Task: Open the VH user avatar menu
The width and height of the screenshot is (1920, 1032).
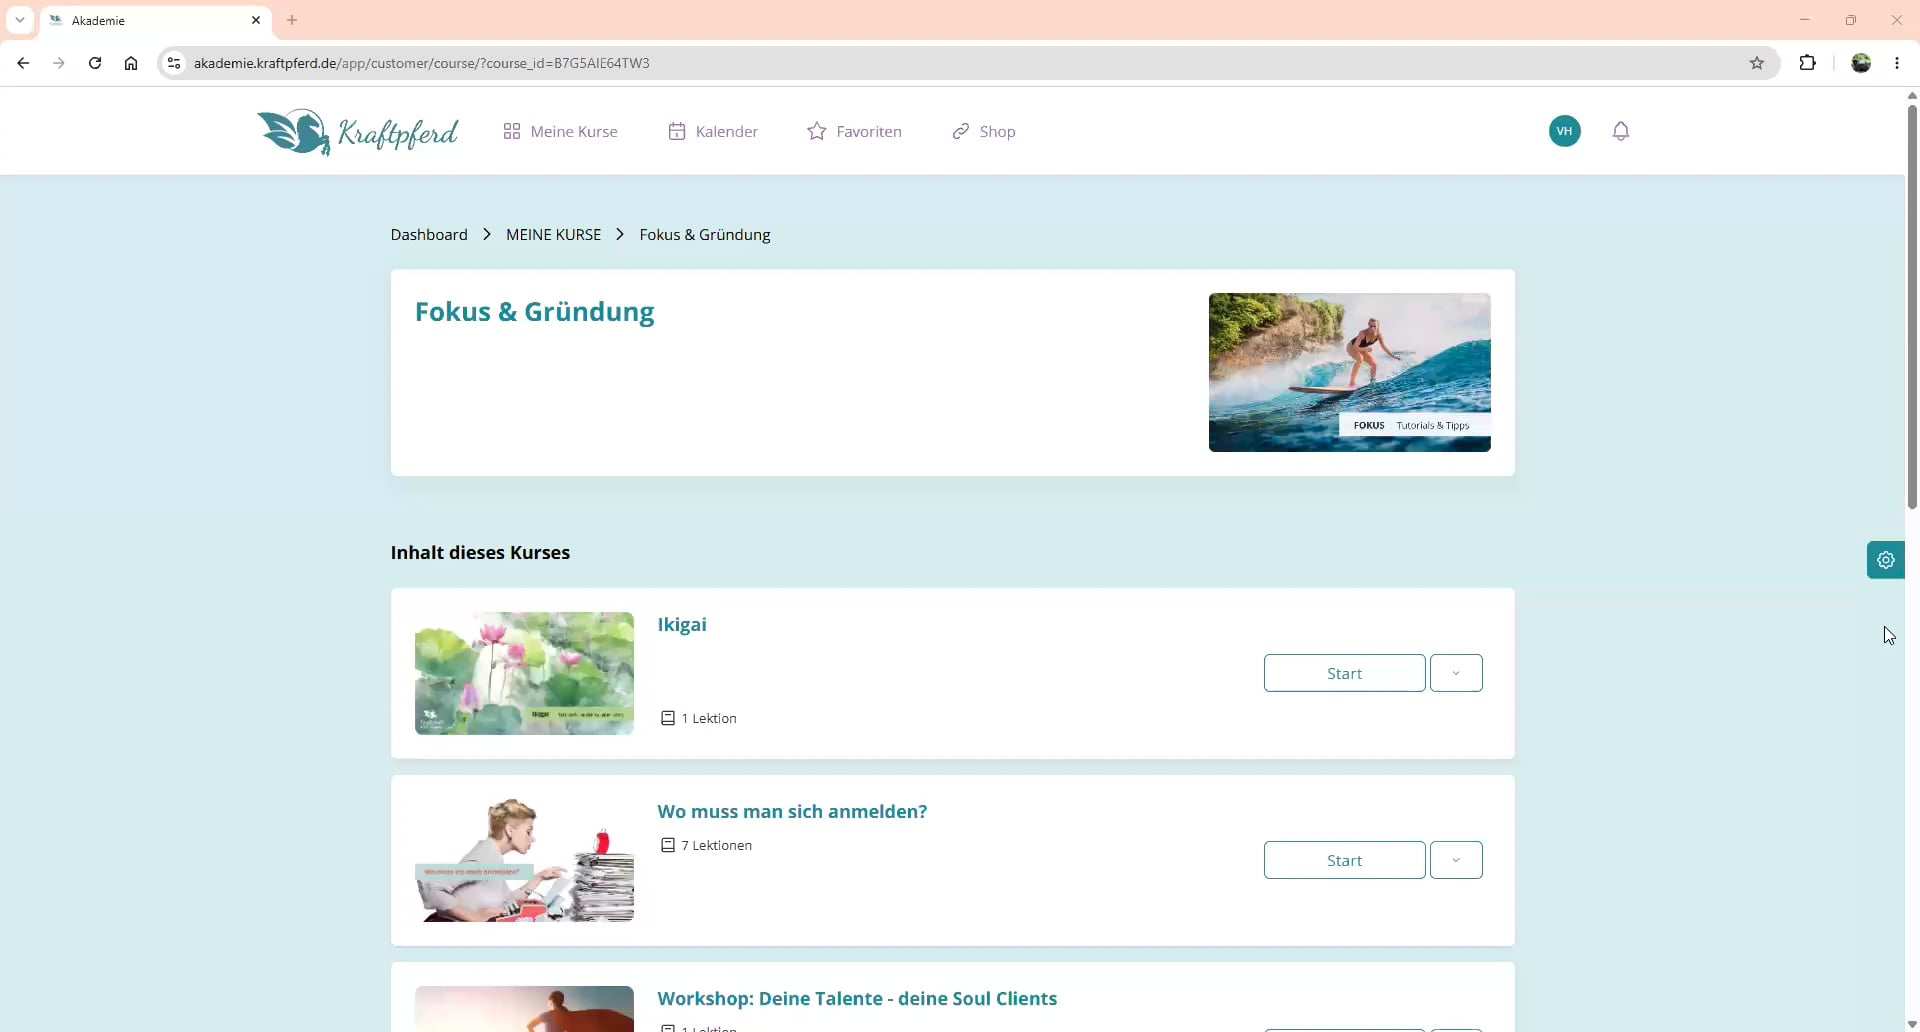Action: (1564, 131)
